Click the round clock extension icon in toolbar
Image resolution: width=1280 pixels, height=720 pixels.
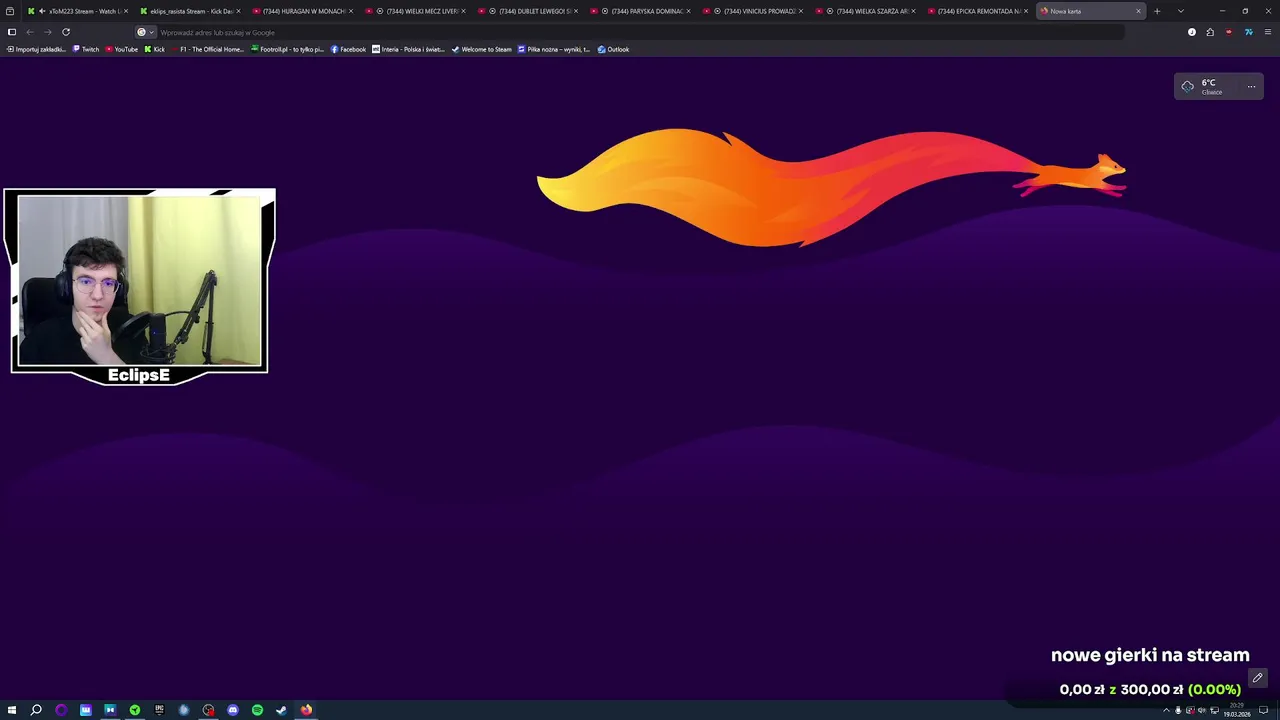click(1191, 32)
